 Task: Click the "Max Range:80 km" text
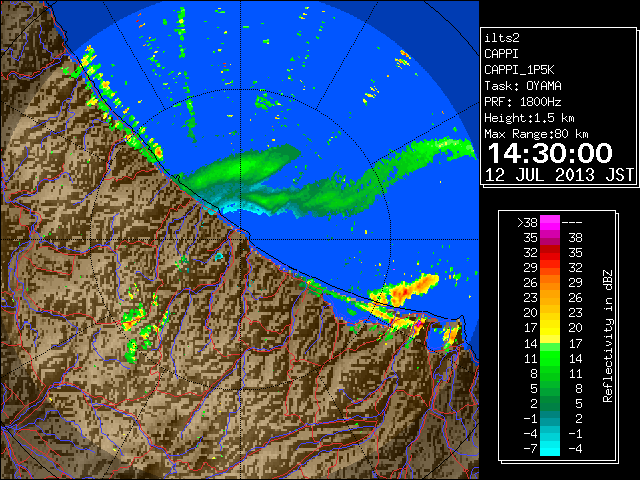[x=536, y=134]
